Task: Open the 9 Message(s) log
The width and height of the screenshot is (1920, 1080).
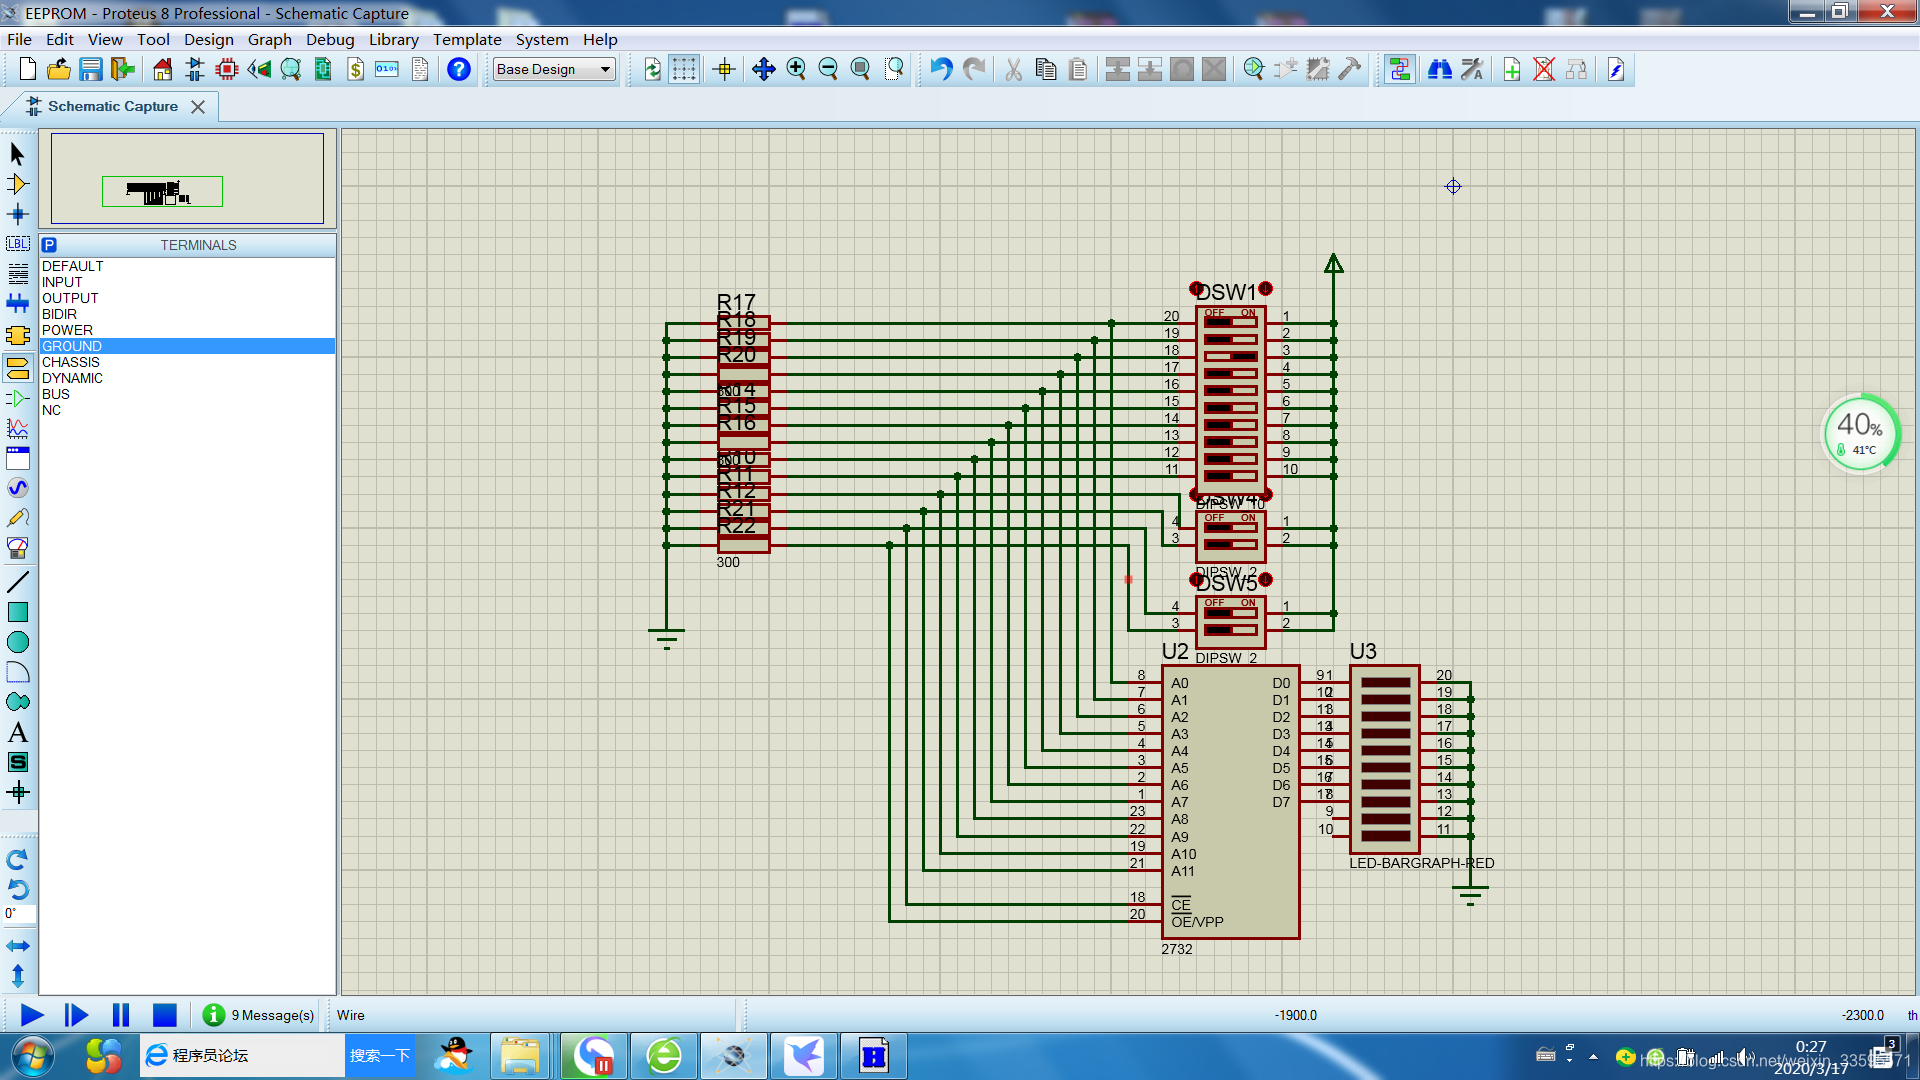Action: click(259, 1015)
